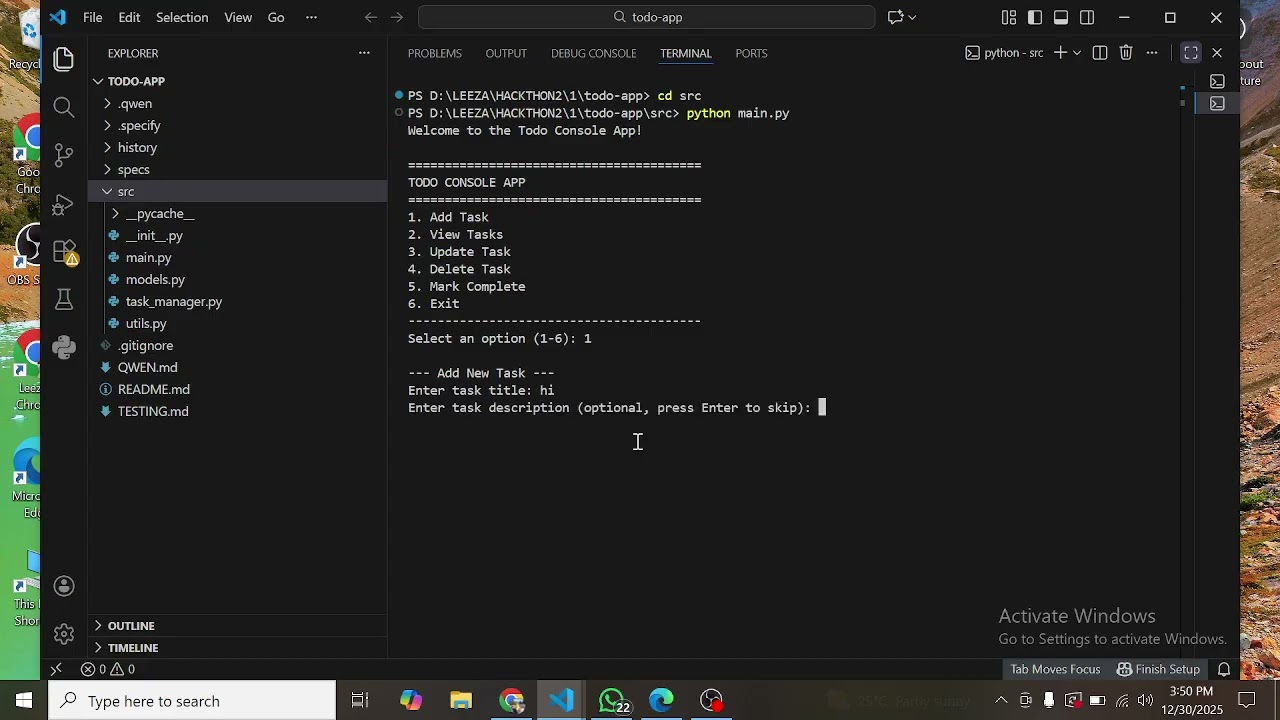Open the Accounts icon in the activity bar
The width and height of the screenshot is (1280, 720).
coord(64,586)
